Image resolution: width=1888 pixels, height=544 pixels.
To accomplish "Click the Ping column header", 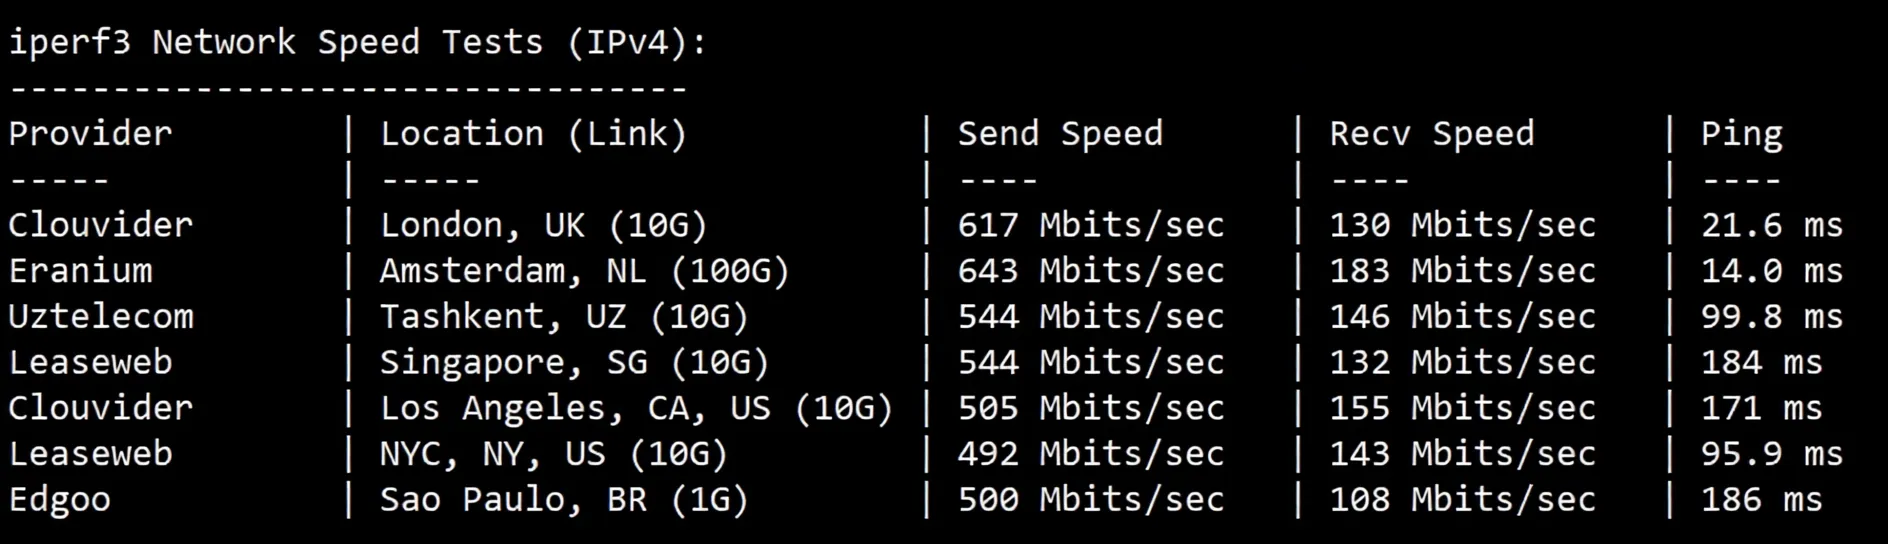I will click(1741, 134).
